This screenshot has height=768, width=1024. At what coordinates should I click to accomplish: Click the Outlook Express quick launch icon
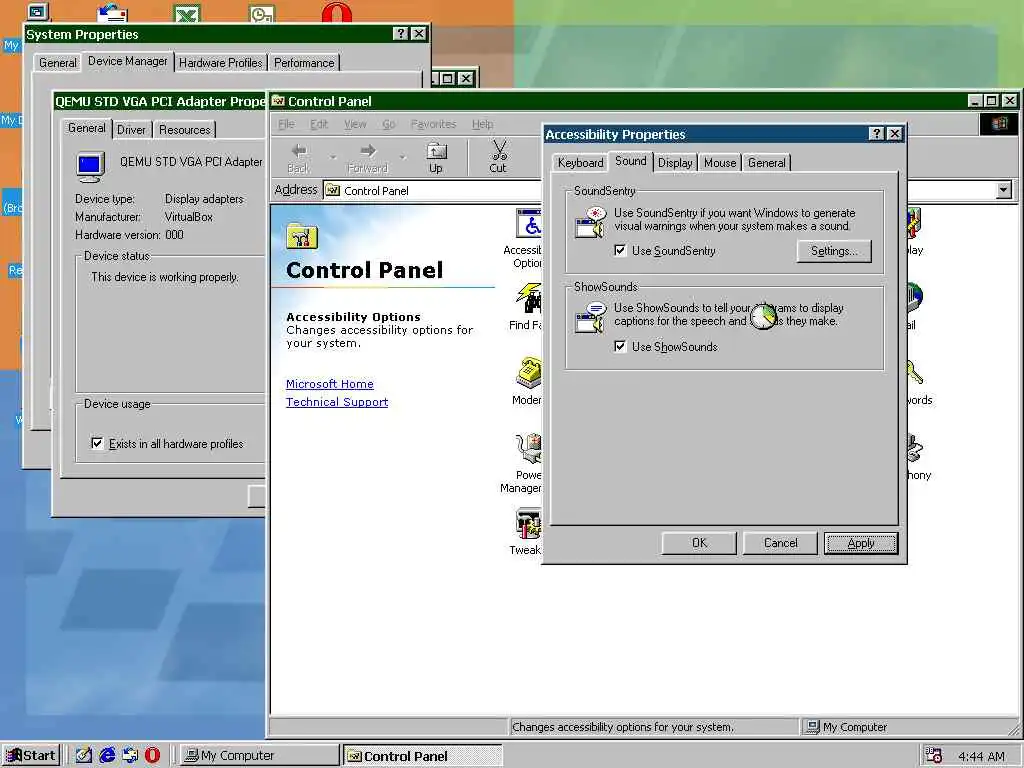click(130, 755)
